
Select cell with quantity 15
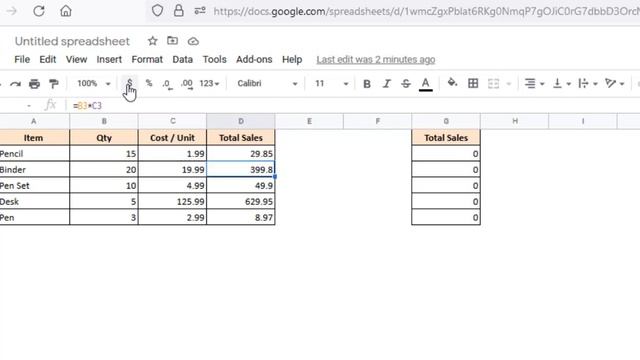pyautogui.click(x=104, y=154)
